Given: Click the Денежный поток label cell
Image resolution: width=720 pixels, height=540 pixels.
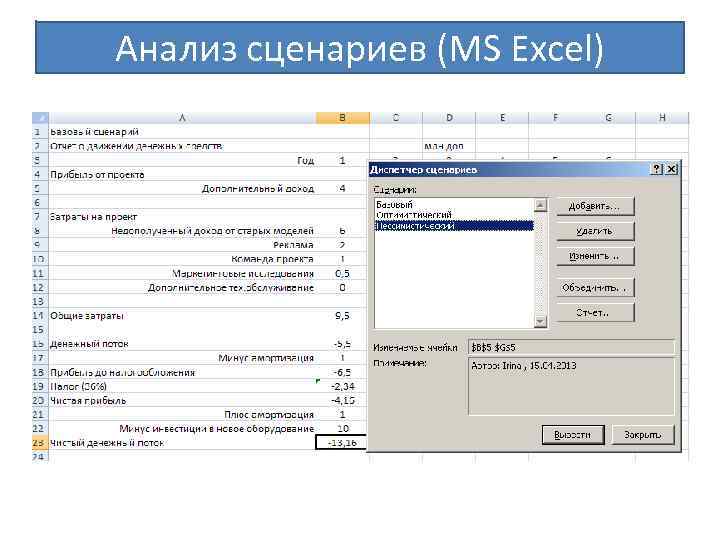Looking at the screenshot, I should point(182,343).
